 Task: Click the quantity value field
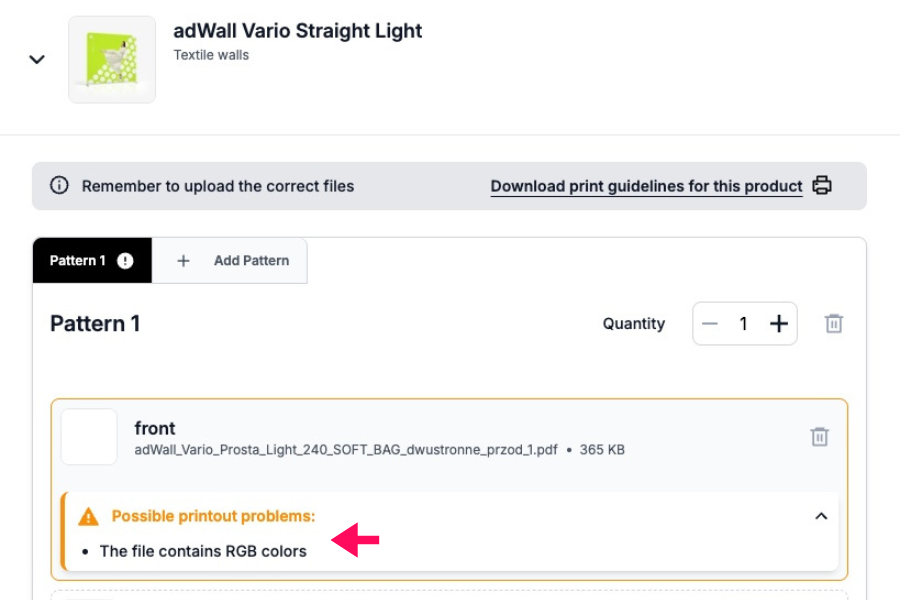(743, 324)
